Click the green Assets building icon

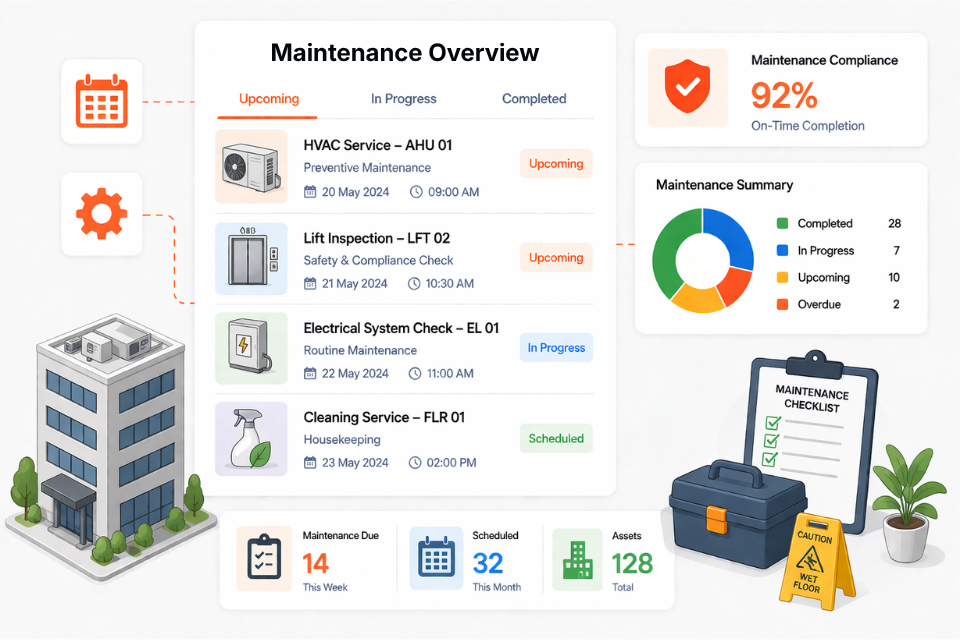tap(577, 560)
